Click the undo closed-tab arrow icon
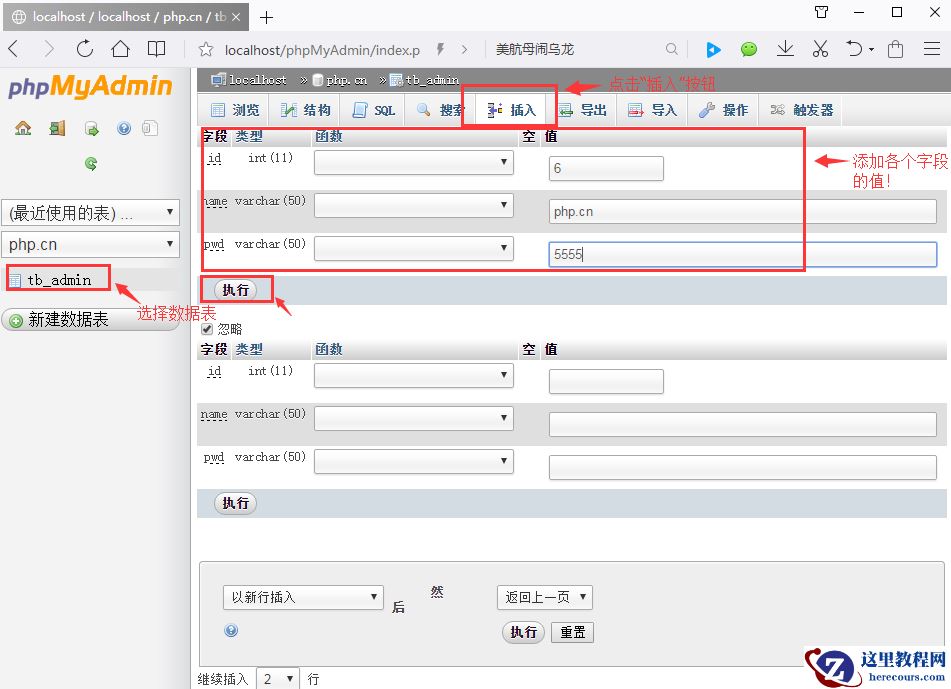This screenshot has height=689, width=951. [855, 49]
